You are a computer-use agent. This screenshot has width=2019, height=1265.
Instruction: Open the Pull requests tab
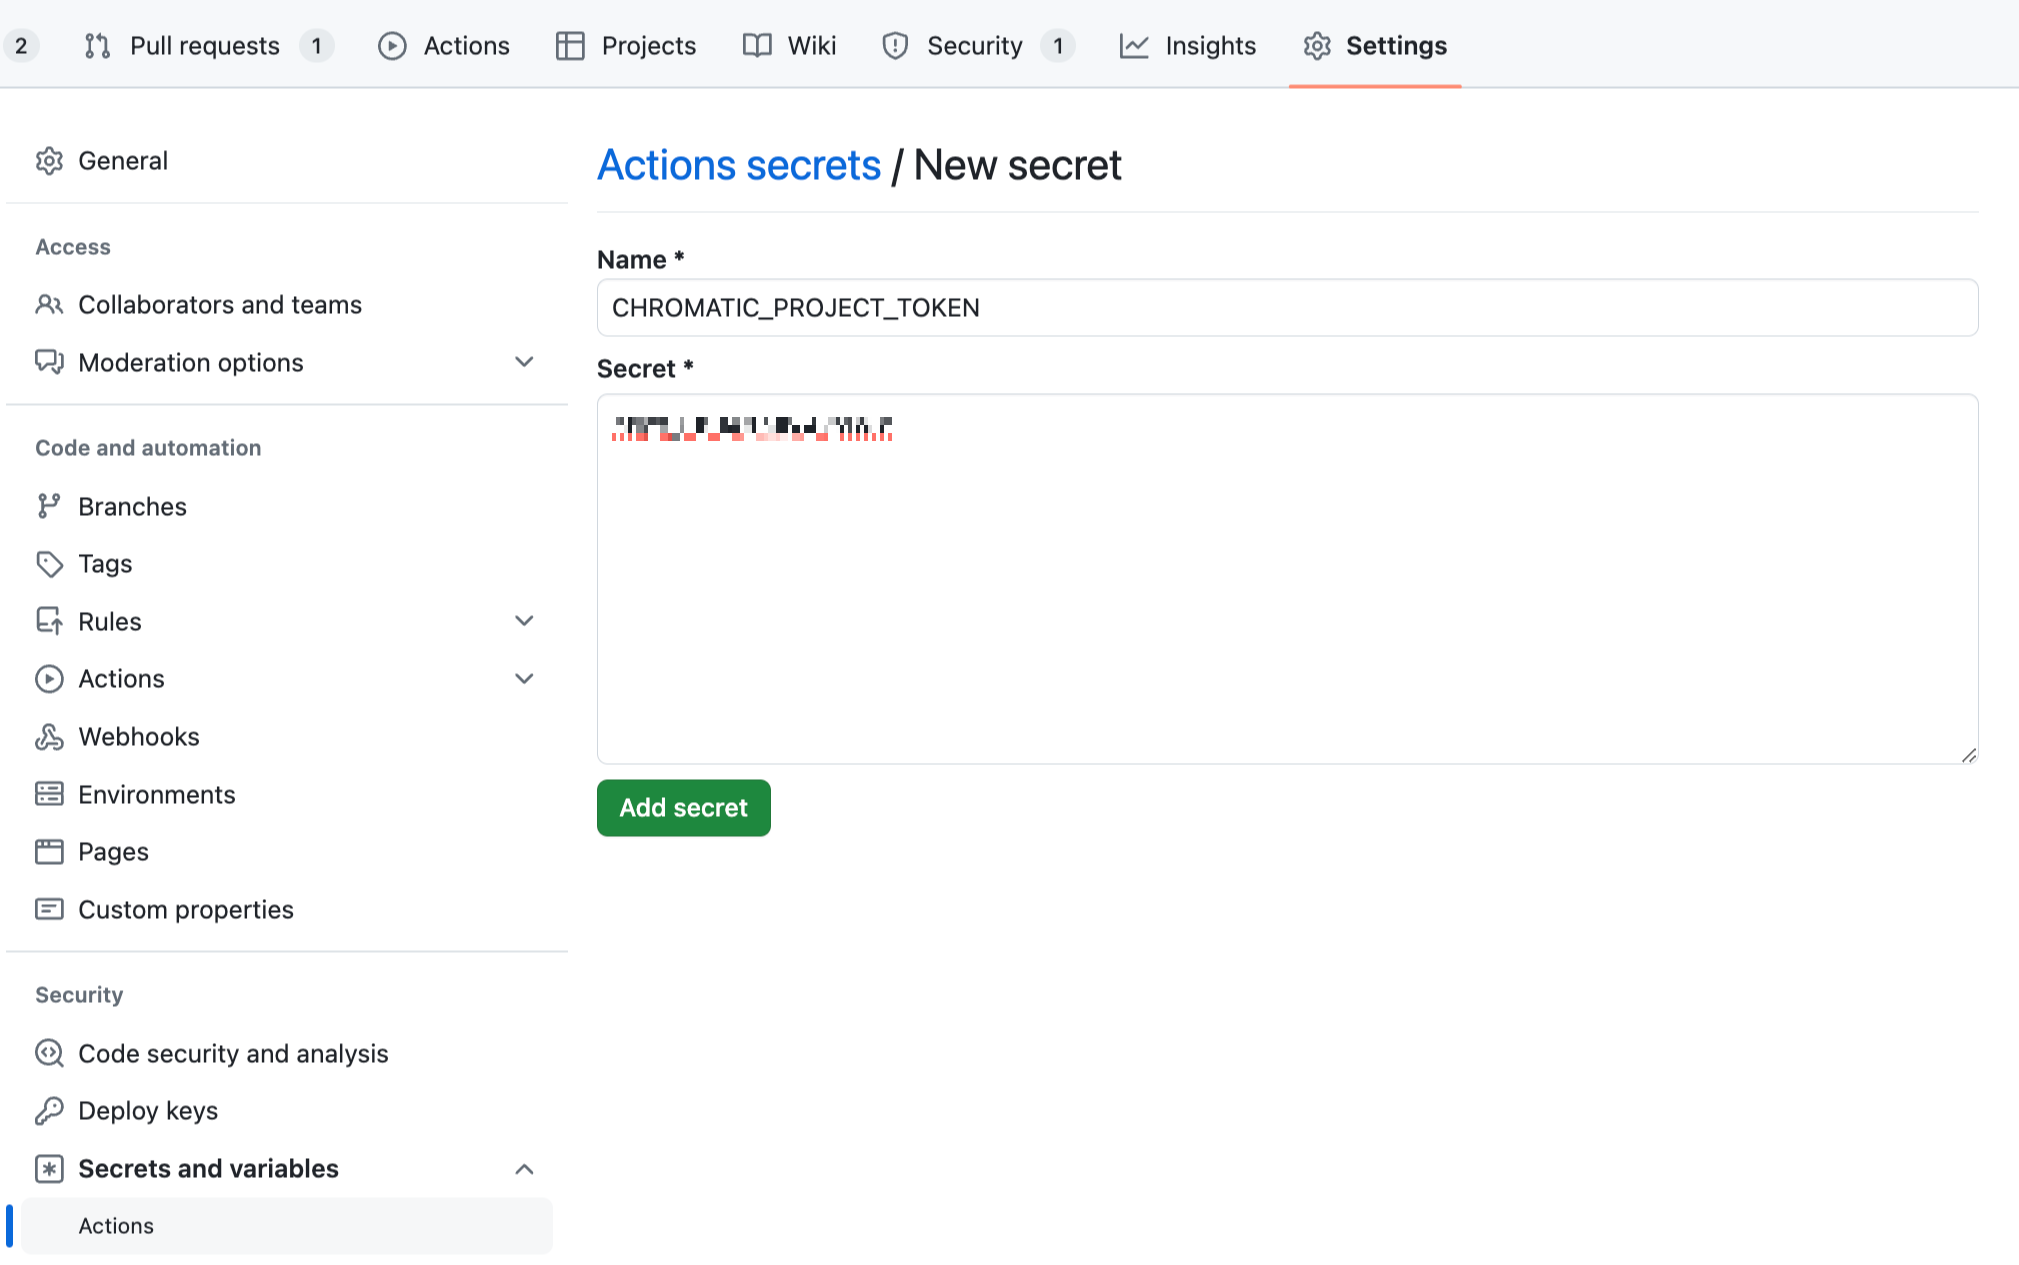click(x=208, y=46)
